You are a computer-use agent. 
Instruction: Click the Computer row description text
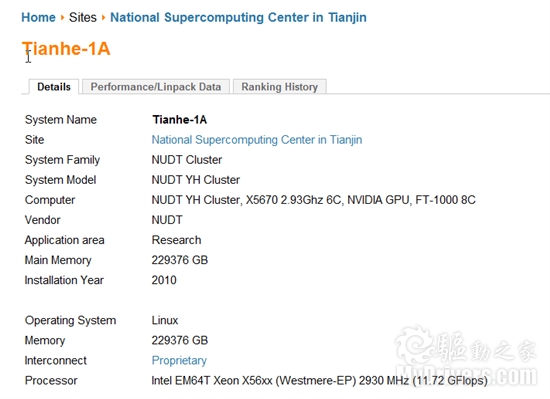(313, 200)
